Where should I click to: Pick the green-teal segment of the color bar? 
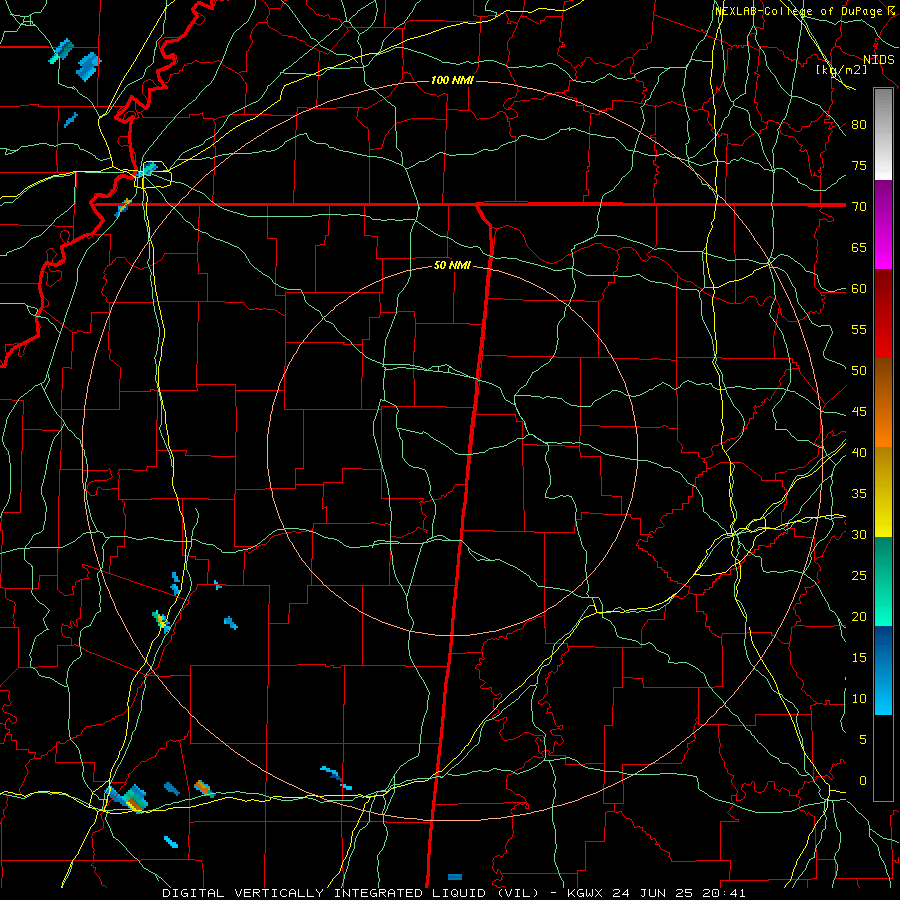tap(883, 581)
